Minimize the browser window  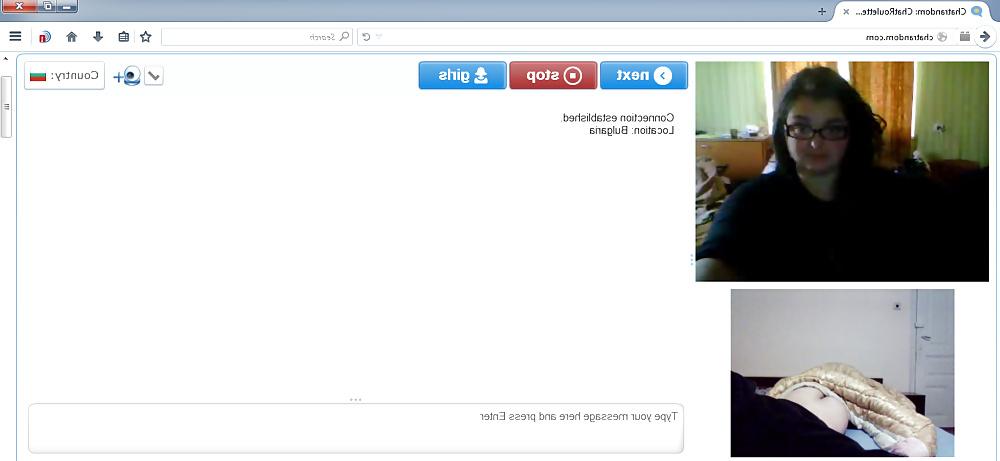point(66,6)
